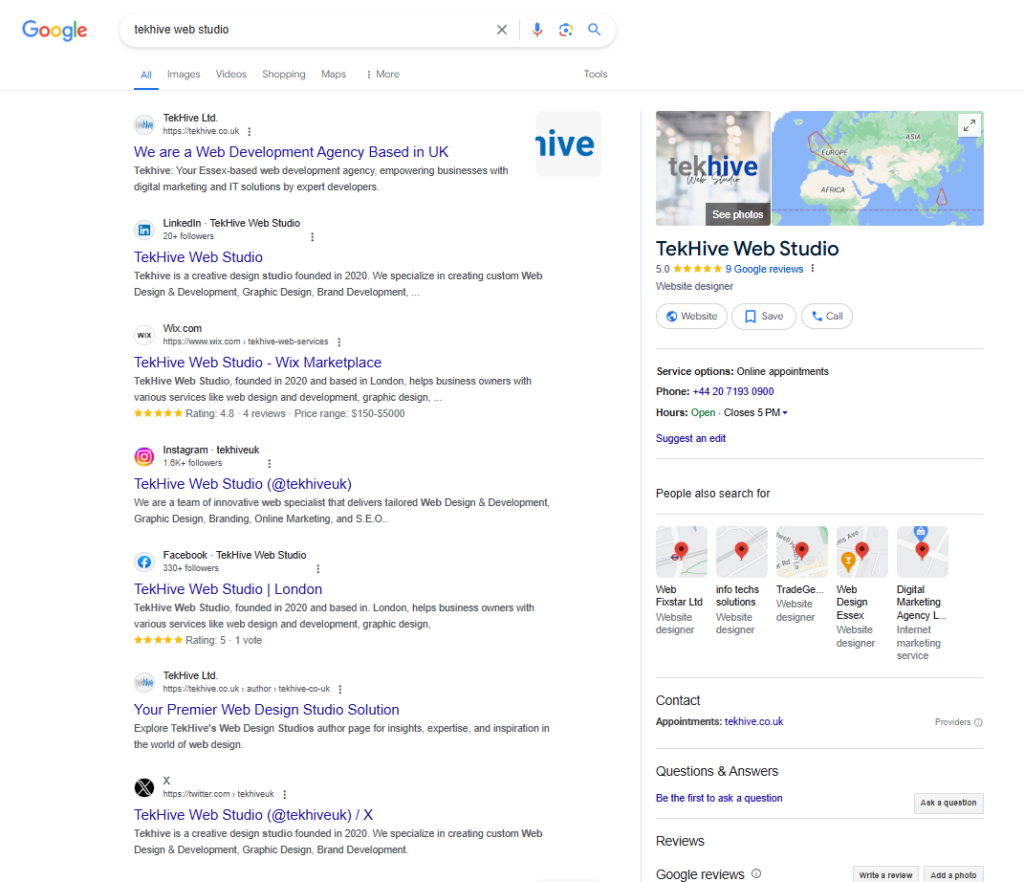Open See photos thumbnail

pyautogui.click(x=713, y=168)
